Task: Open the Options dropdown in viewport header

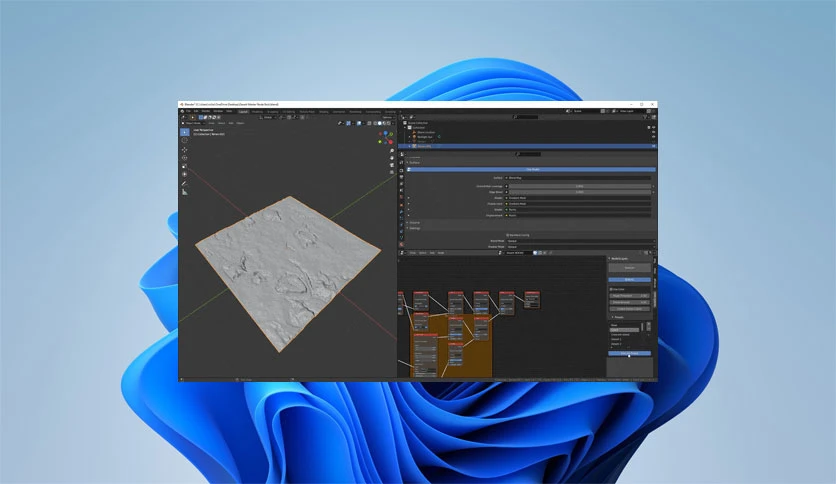Action: 388,117
